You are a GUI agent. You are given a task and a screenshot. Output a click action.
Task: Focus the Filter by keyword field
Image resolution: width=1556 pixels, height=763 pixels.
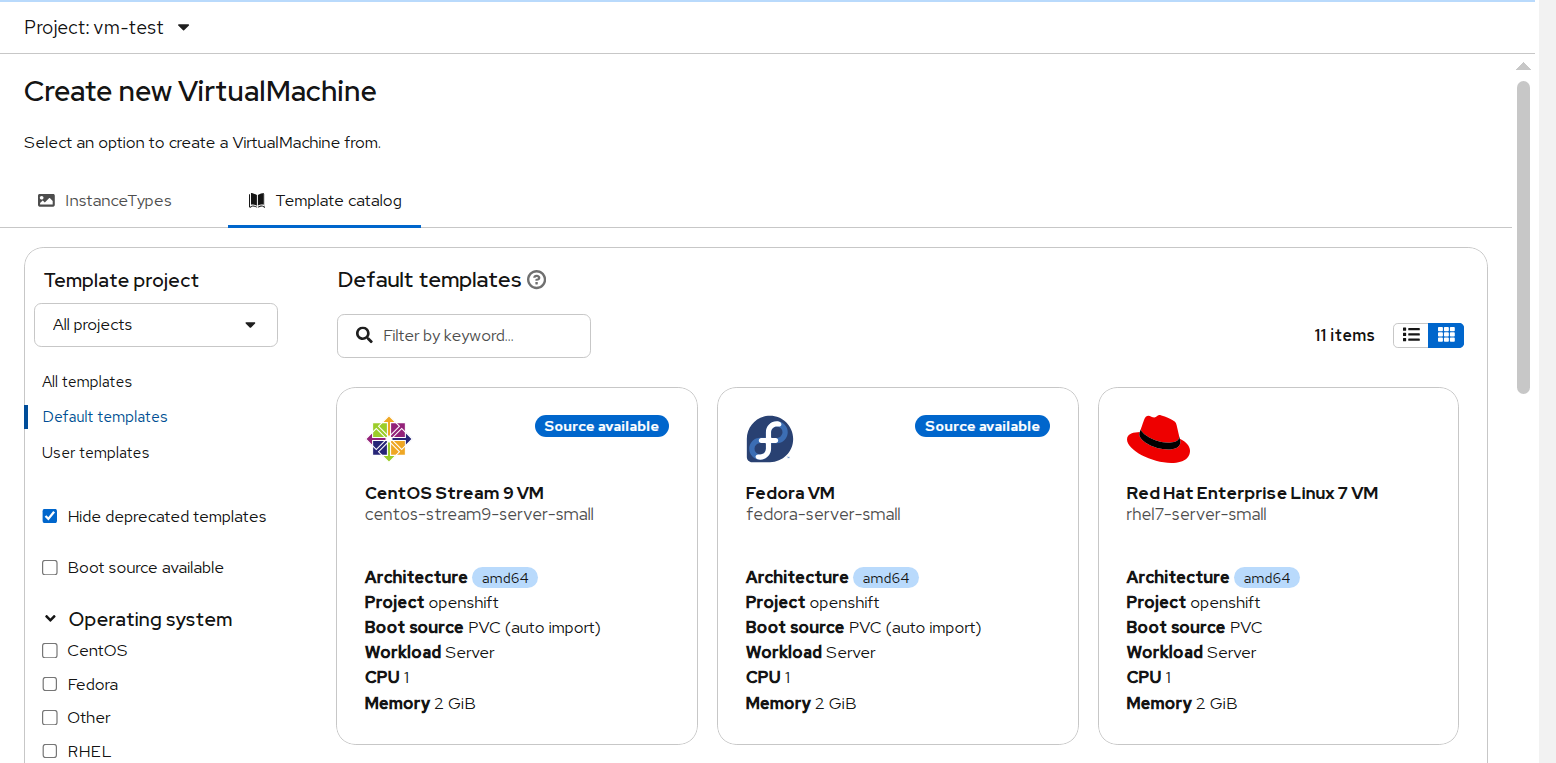478,336
